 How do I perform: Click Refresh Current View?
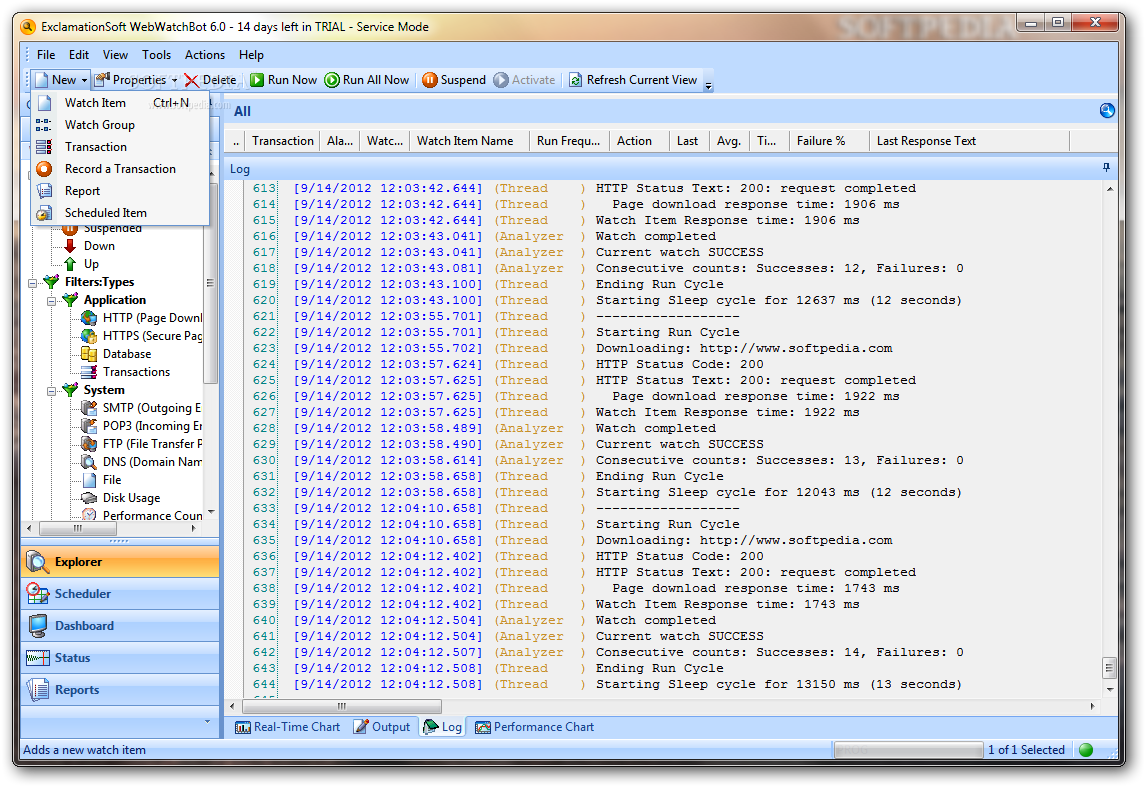click(633, 80)
